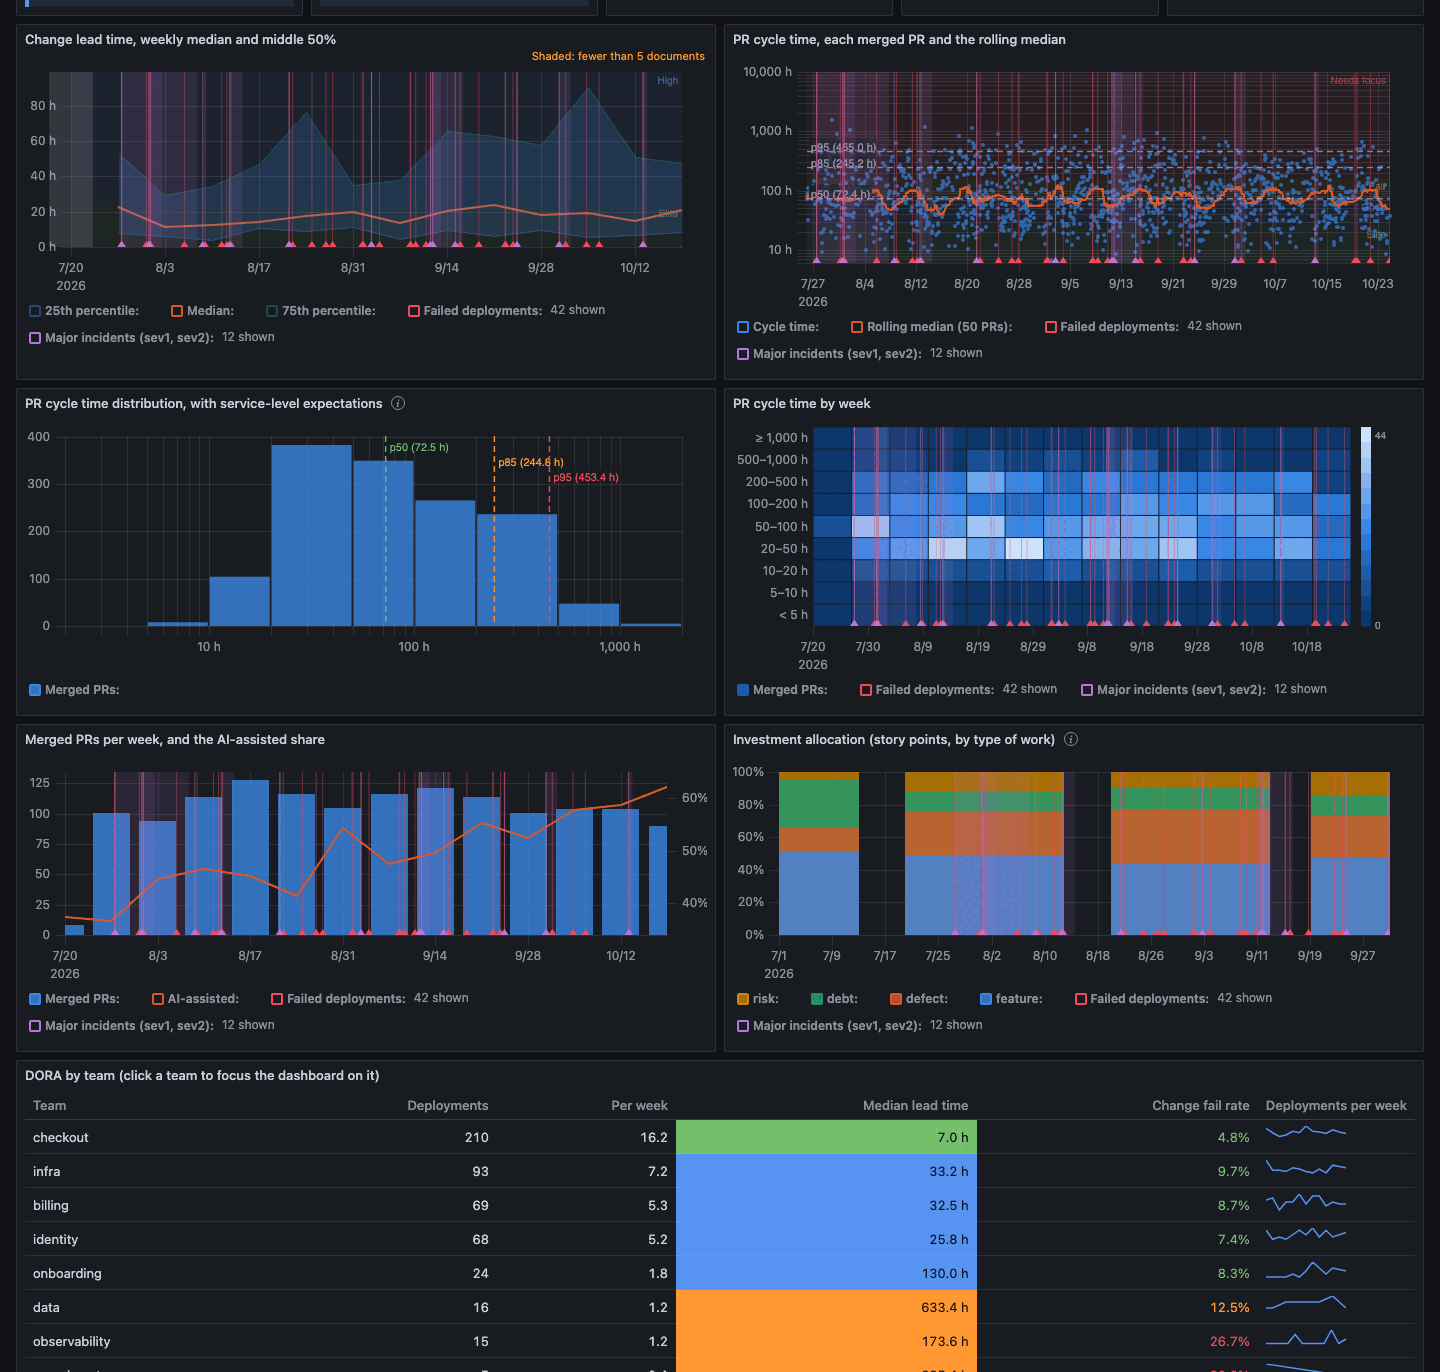Focus dashboard on the onboarding team
The width and height of the screenshot is (1440, 1372).
[x=67, y=1273]
